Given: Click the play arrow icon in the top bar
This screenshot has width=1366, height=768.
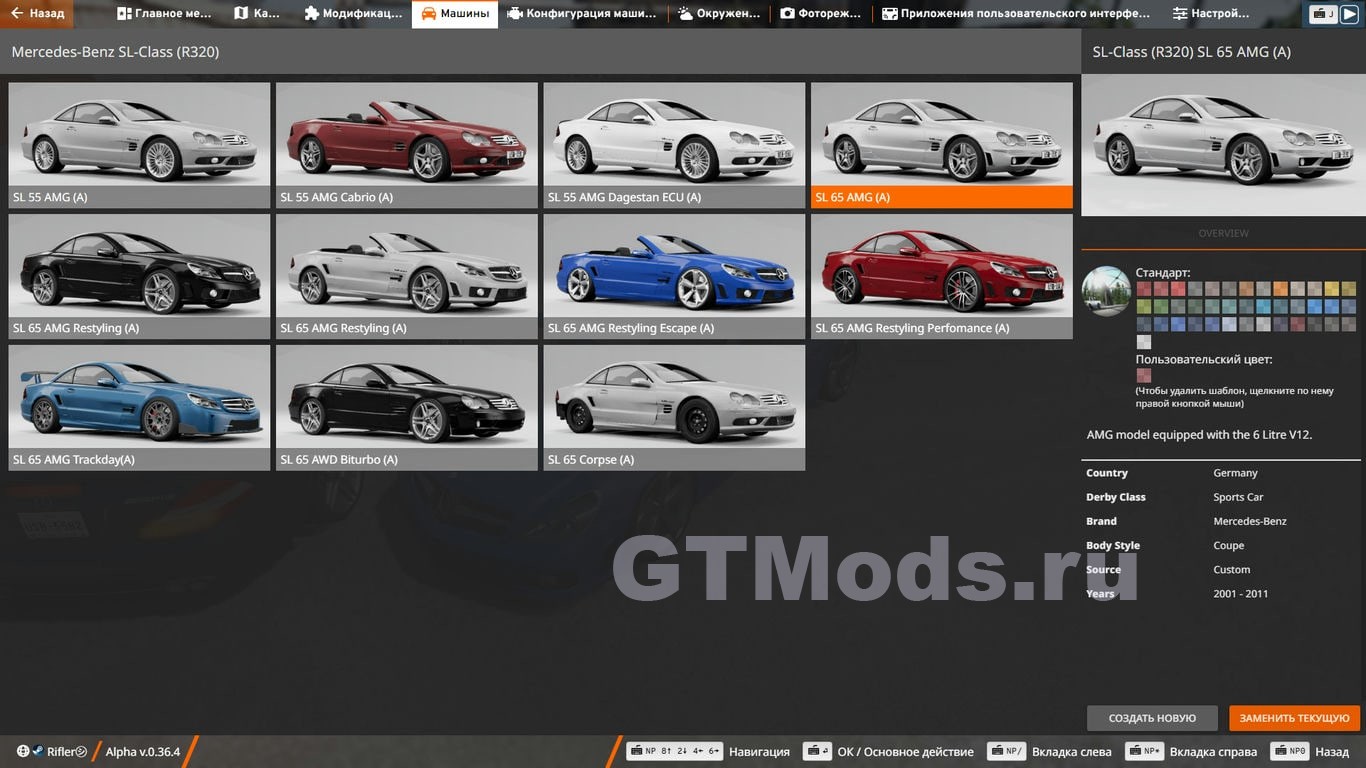Looking at the screenshot, I should 1349,14.
